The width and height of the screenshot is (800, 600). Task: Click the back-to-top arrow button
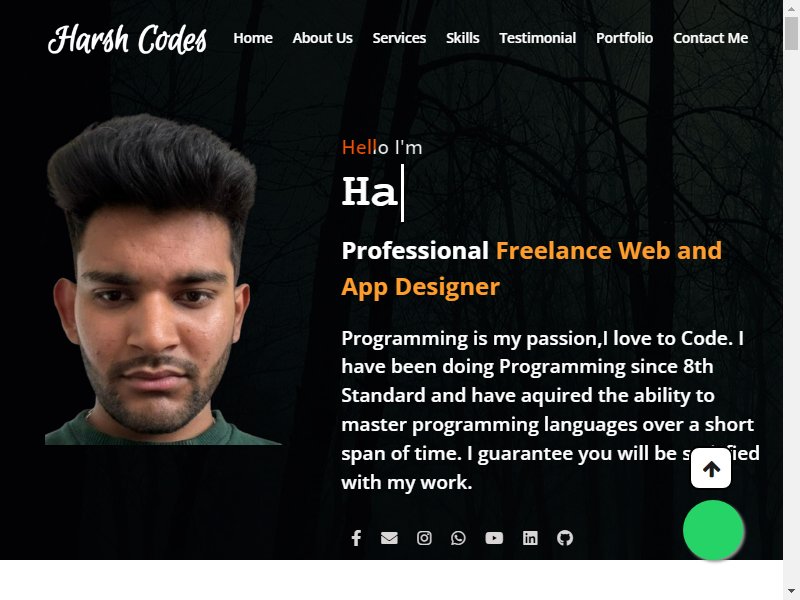point(711,468)
